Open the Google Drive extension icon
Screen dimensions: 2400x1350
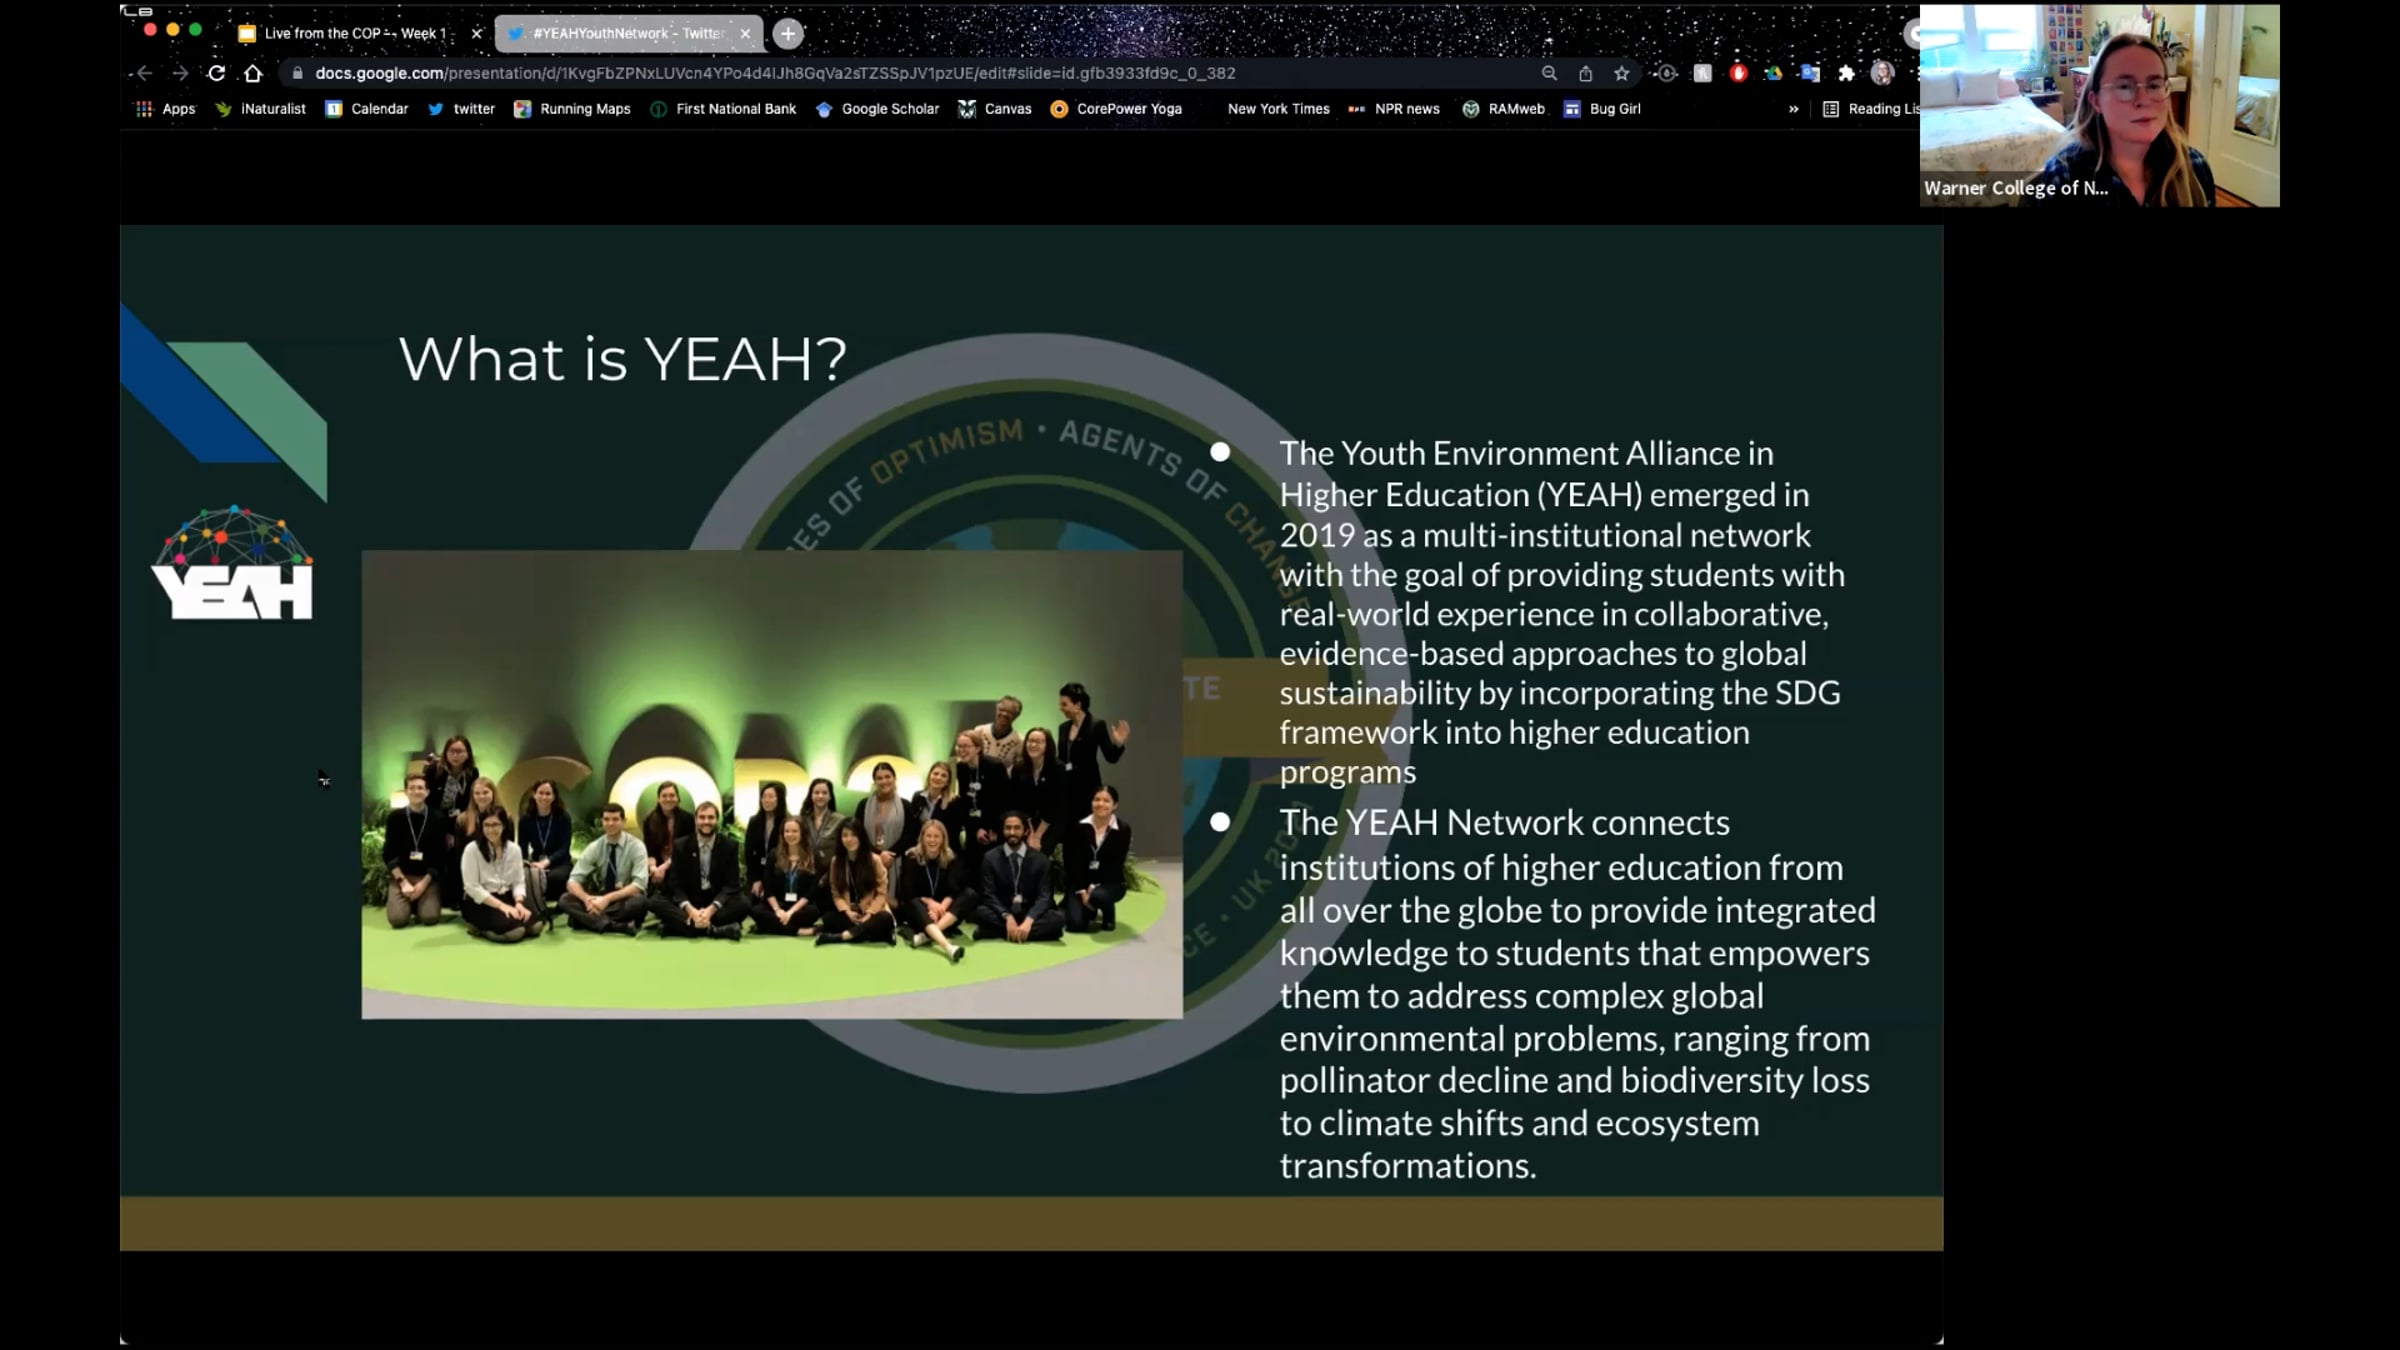pos(1773,73)
